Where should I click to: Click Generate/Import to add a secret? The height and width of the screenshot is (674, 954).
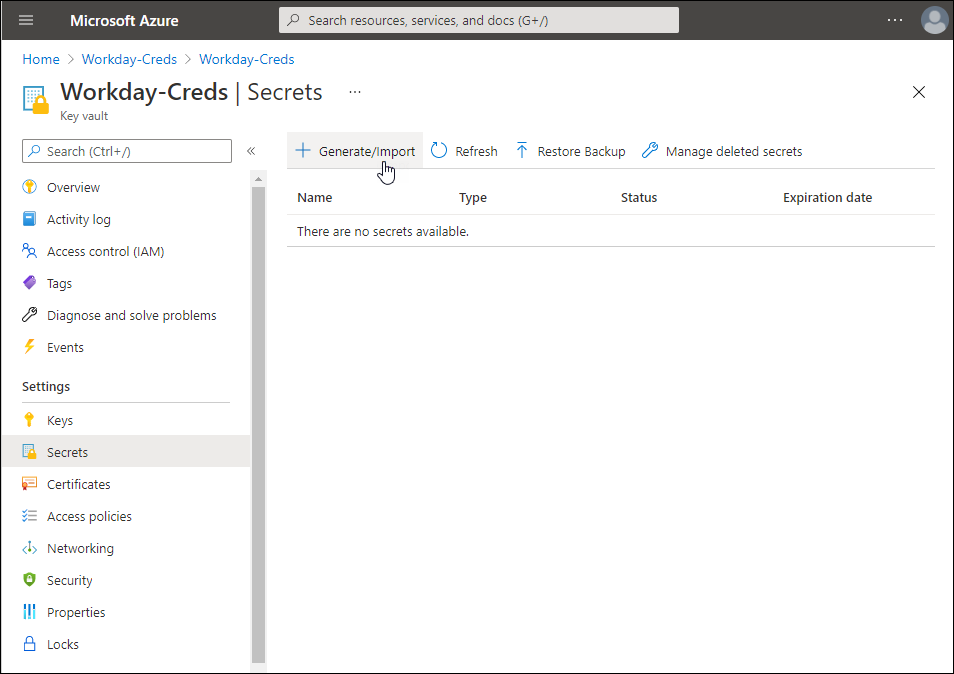click(x=356, y=151)
